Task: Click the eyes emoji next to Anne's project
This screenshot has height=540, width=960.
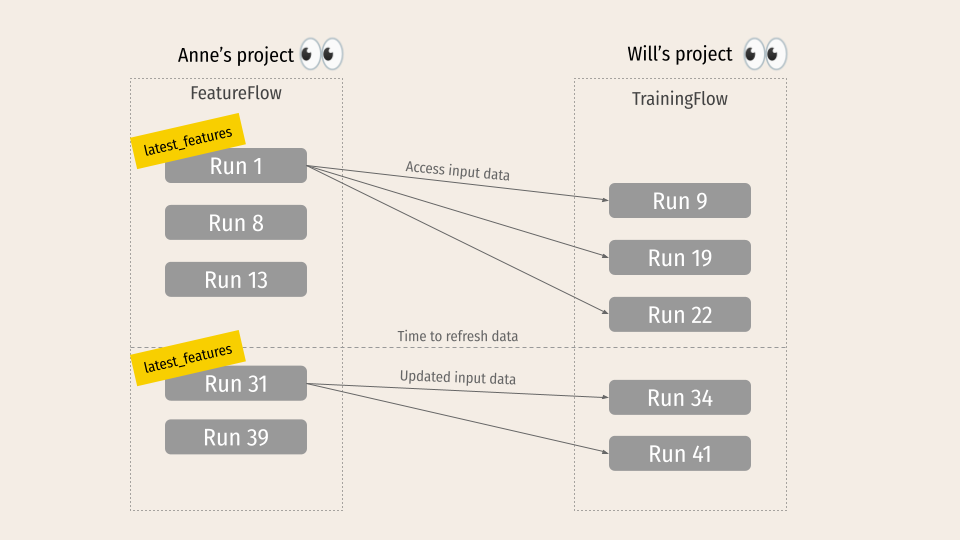Action: click(x=321, y=54)
